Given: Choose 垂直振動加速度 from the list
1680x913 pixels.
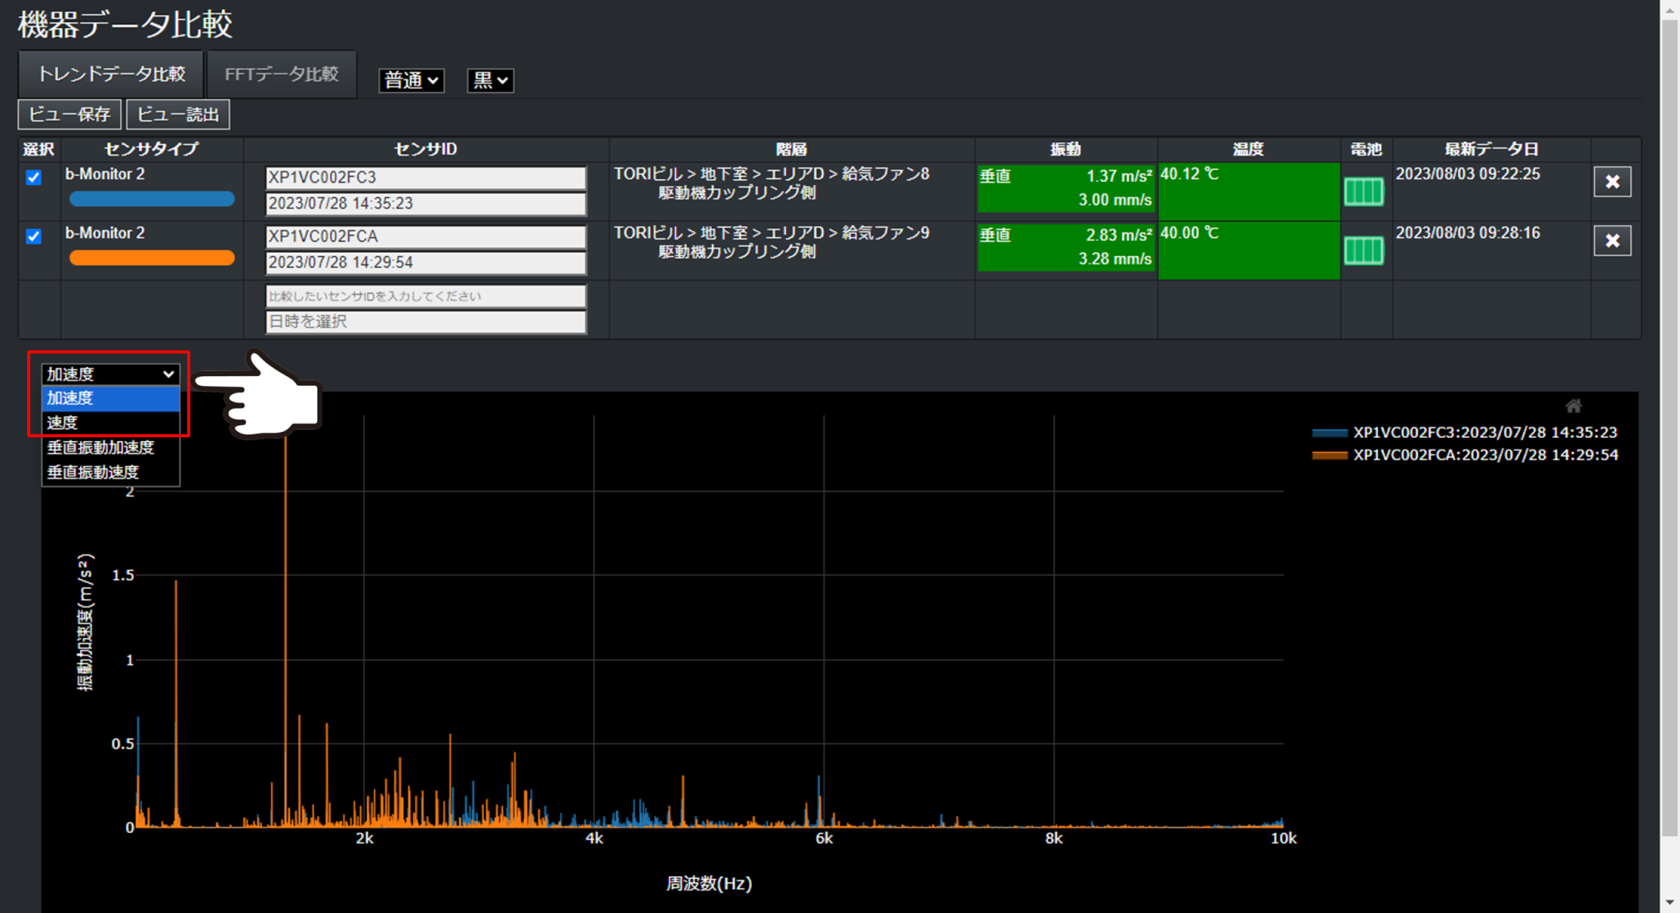Looking at the screenshot, I should (110, 447).
